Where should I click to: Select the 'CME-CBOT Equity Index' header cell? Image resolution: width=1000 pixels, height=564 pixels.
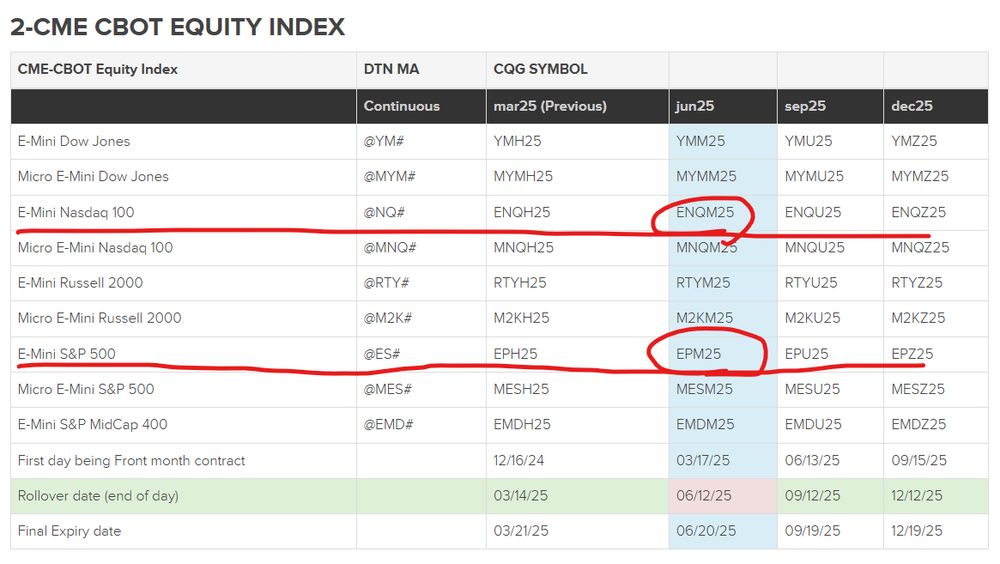point(98,69)
